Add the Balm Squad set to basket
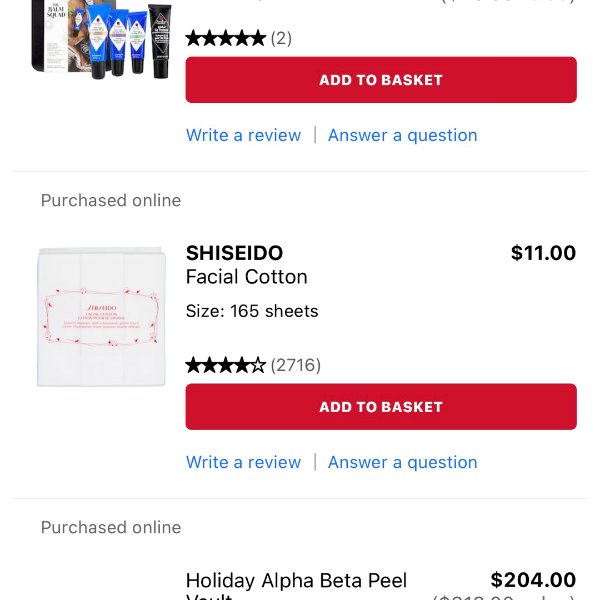This screenshot has width=600, height=600. pyautogui.click(x=381, y=80)
